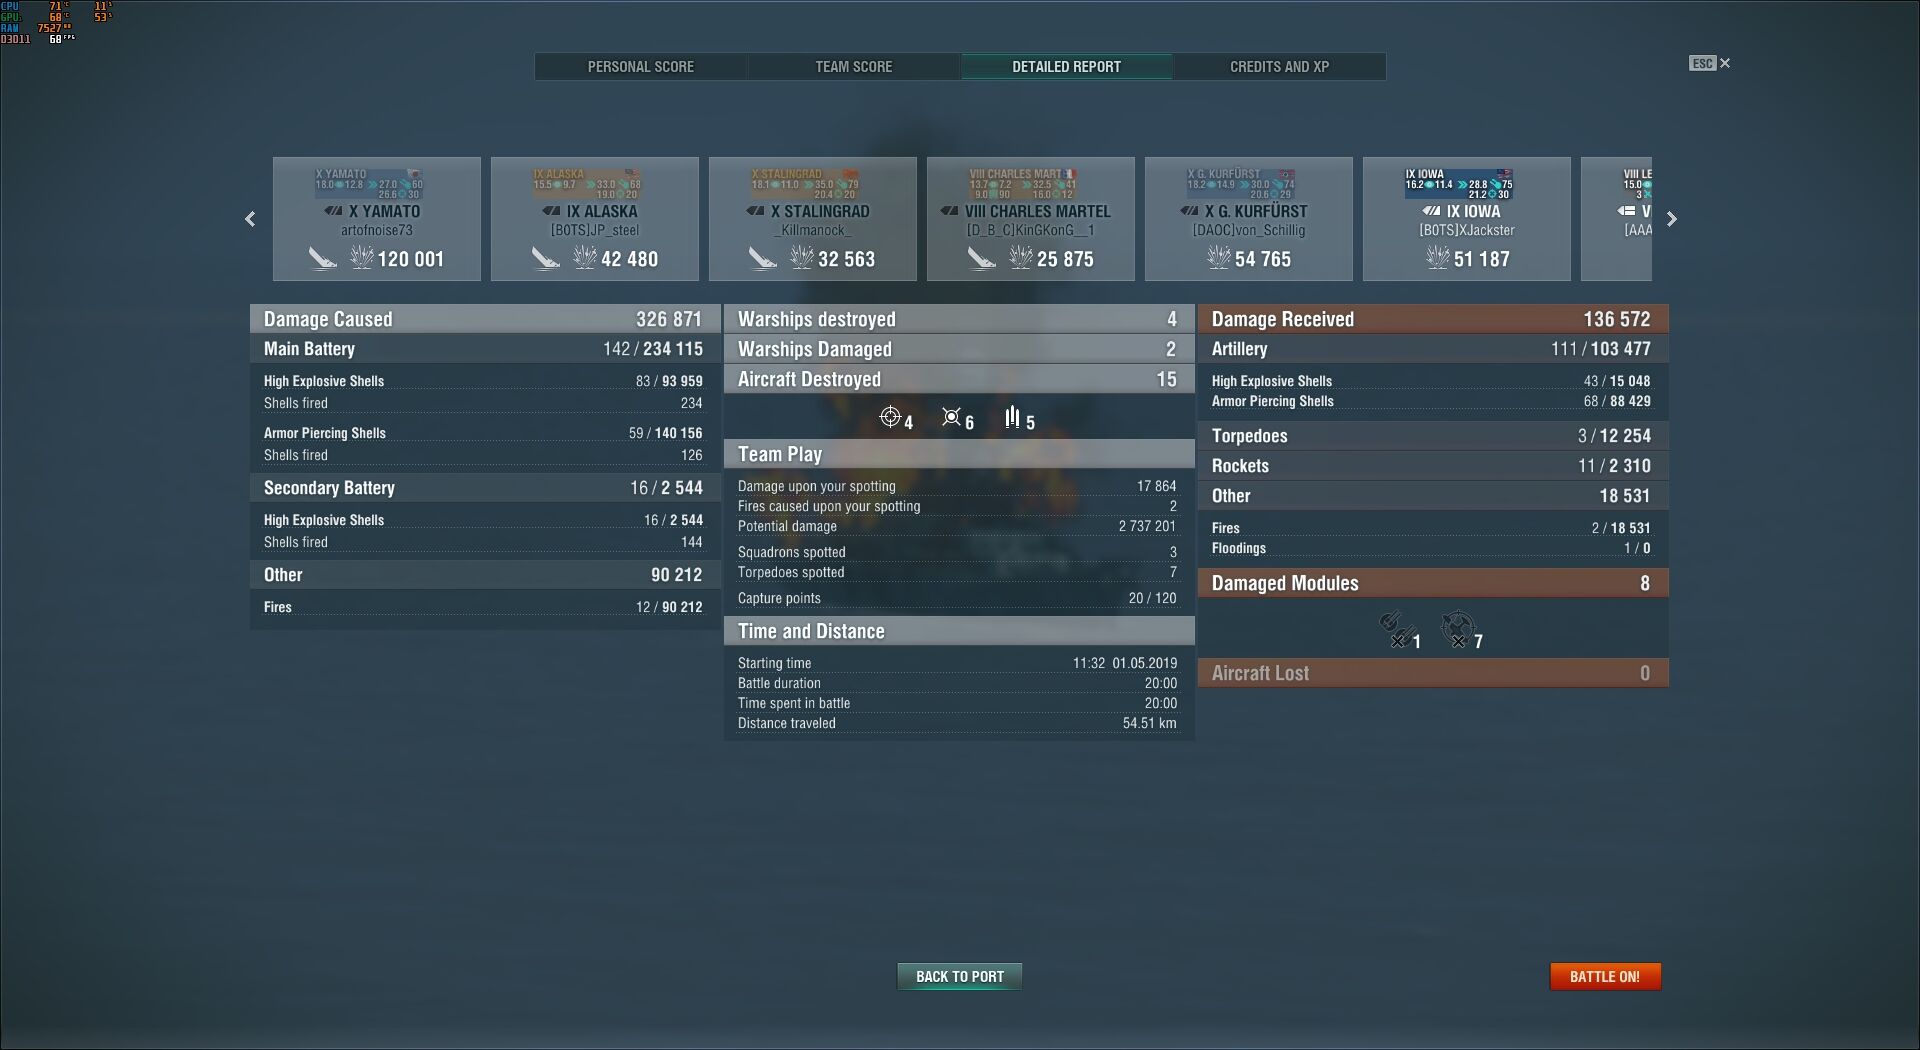Click the Potential damage row
This screenshot has width=1920, height=1050.
click(959, 526)
